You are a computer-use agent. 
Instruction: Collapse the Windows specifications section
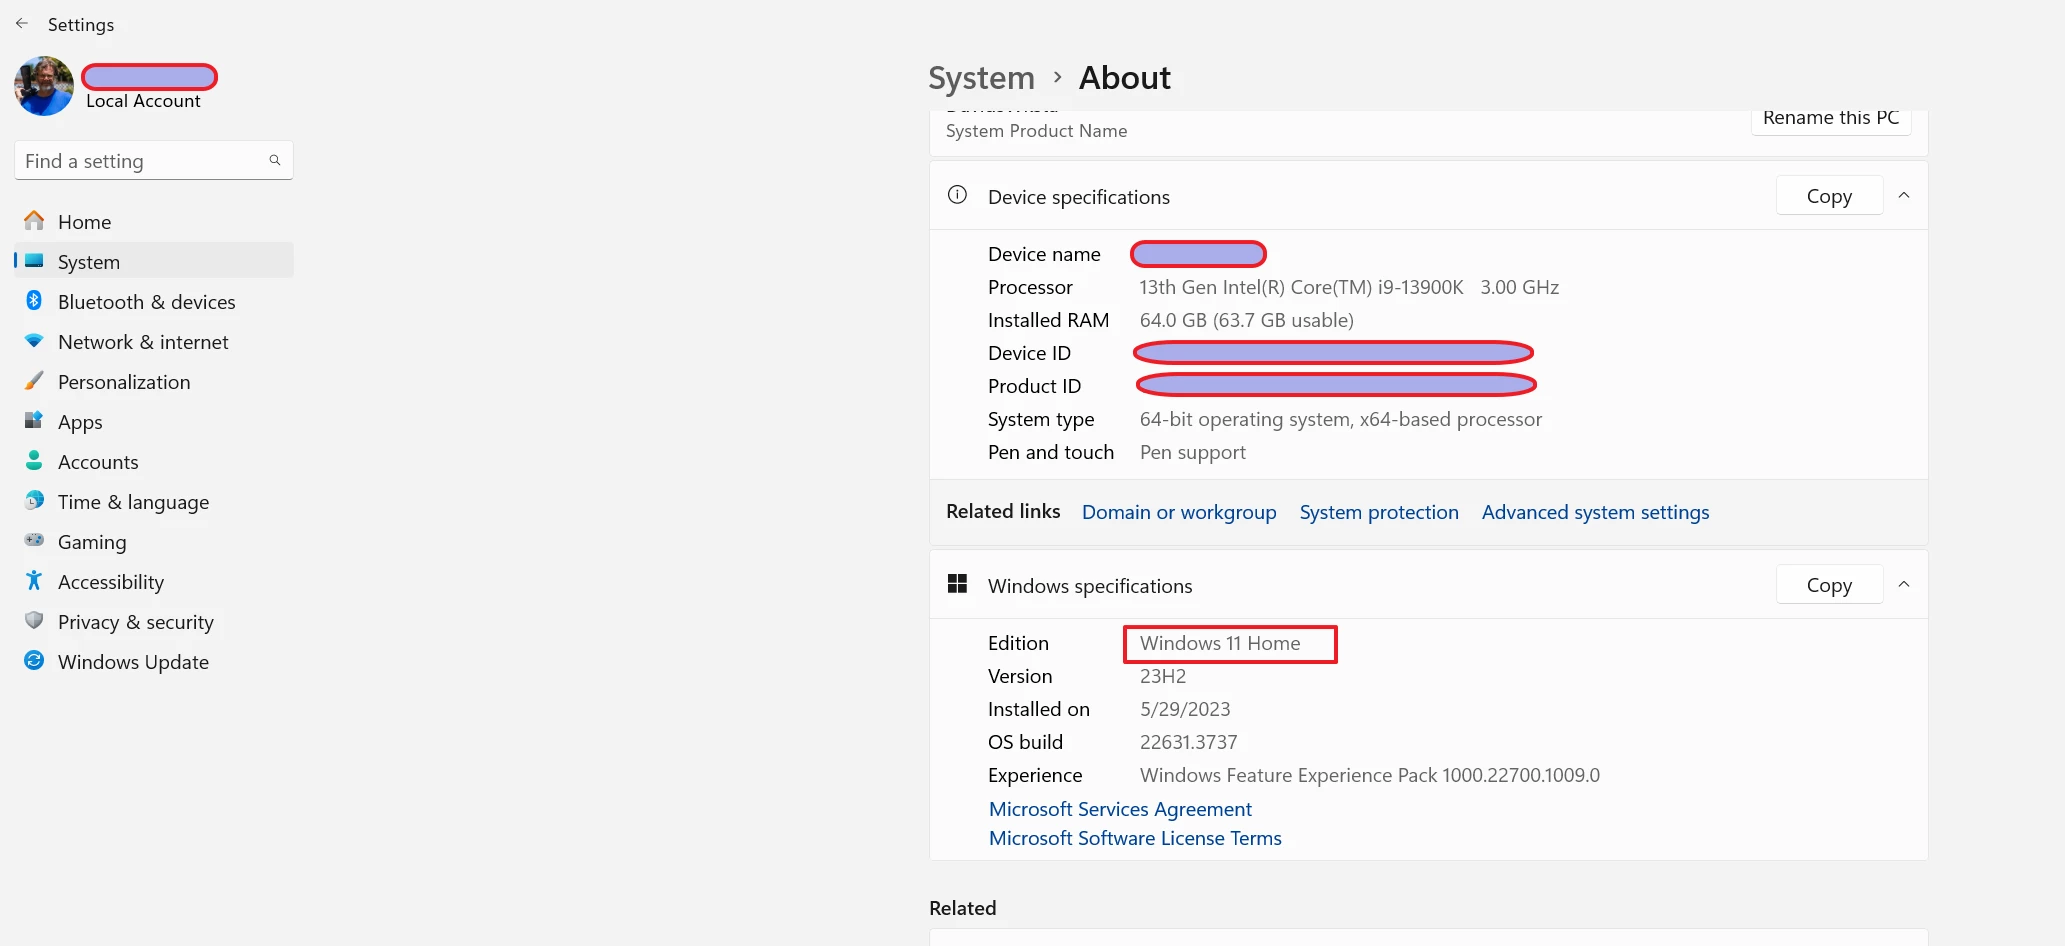point(1904,584)
